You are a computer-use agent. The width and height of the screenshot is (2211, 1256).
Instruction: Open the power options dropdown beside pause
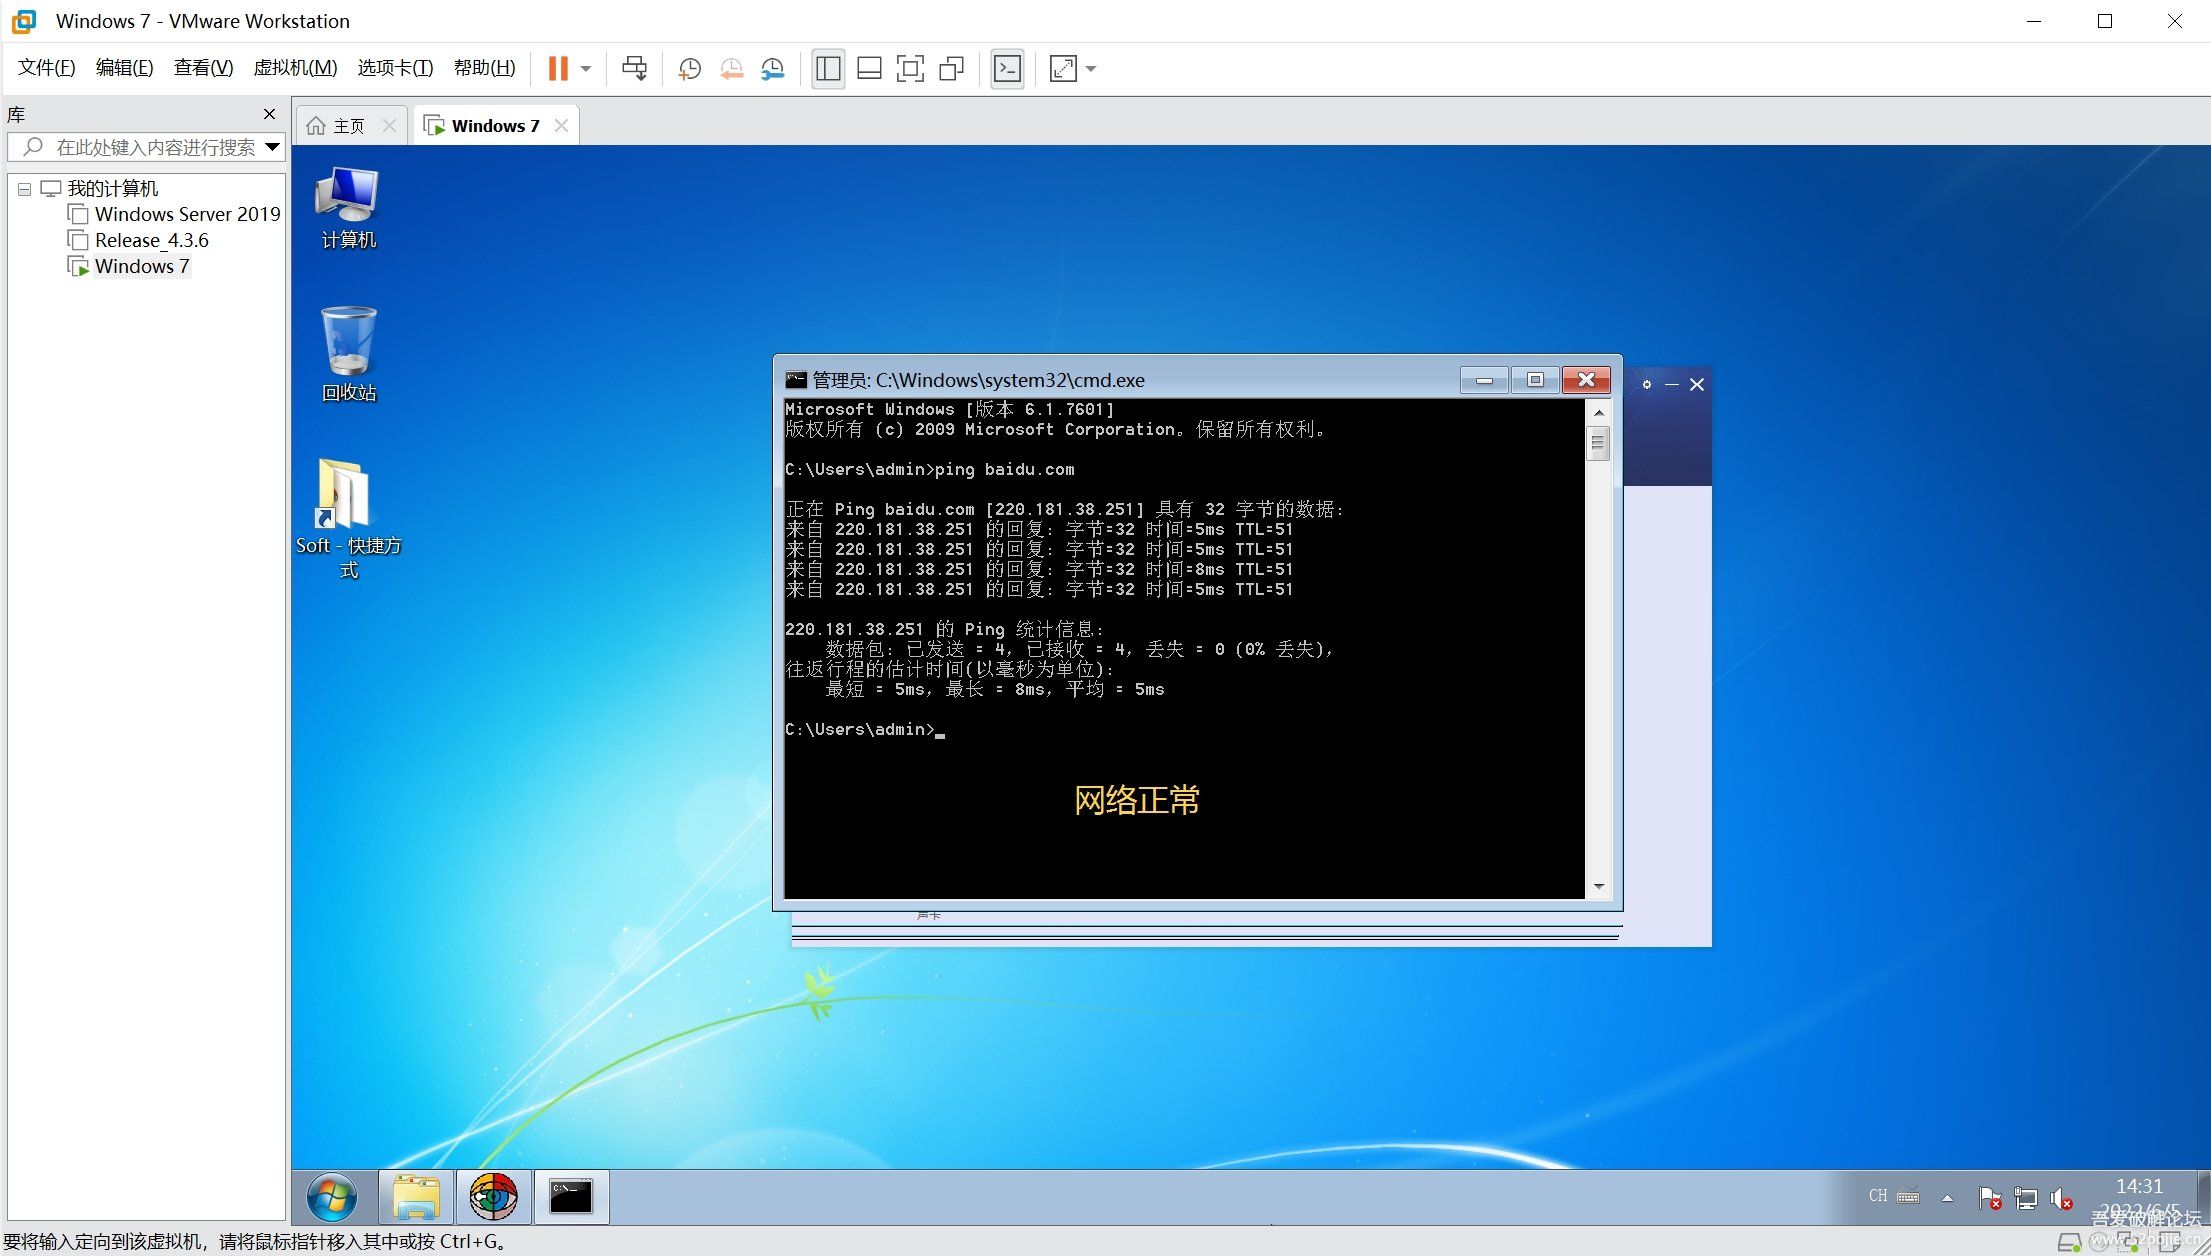[586, 69]
